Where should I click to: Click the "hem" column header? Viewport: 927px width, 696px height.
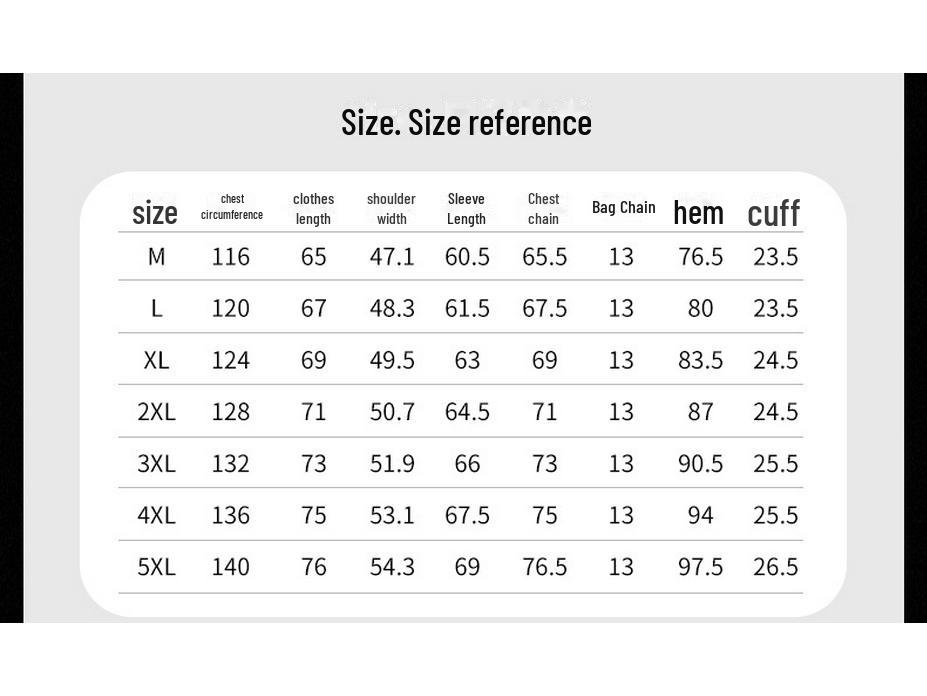[x=698, y=212]
